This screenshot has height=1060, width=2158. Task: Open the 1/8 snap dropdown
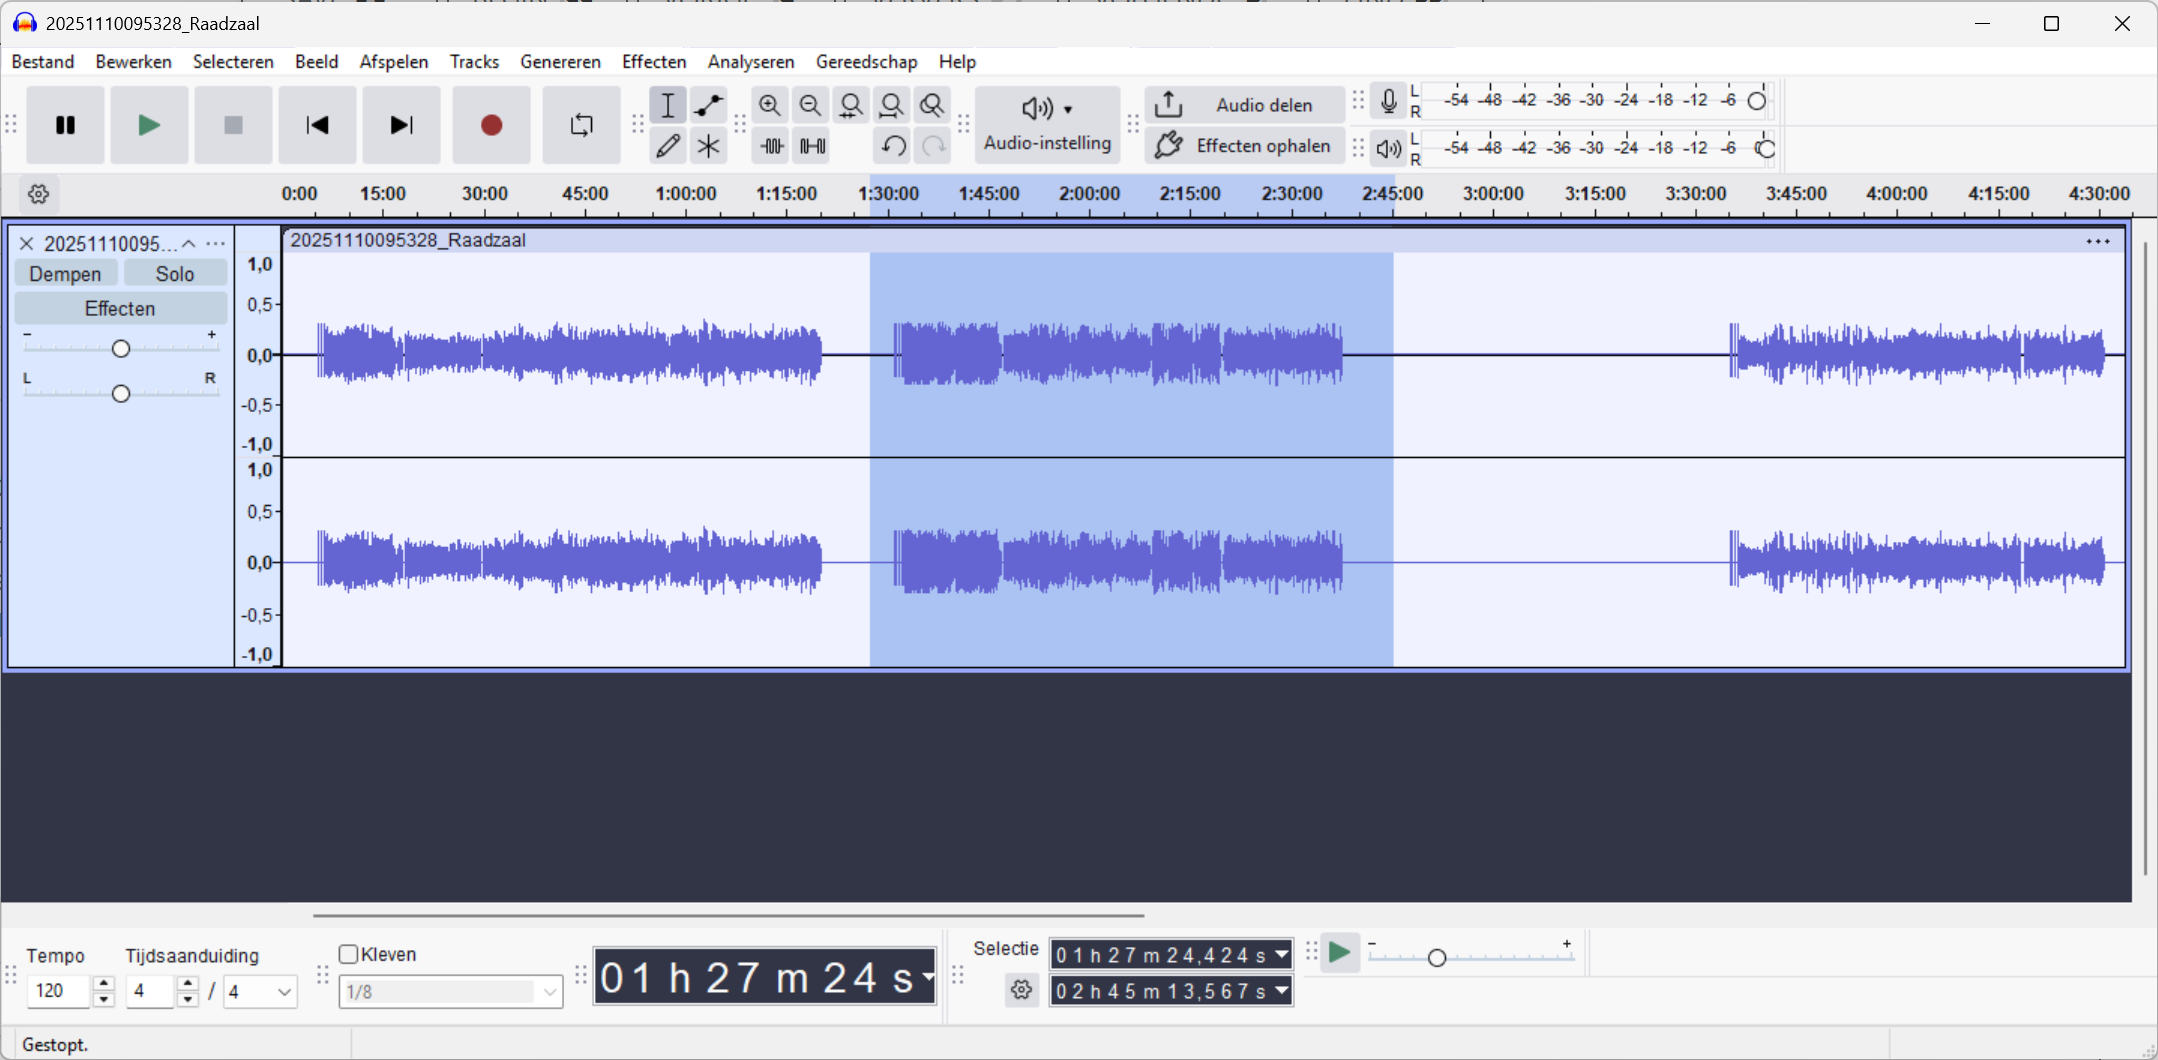[549, 992]
